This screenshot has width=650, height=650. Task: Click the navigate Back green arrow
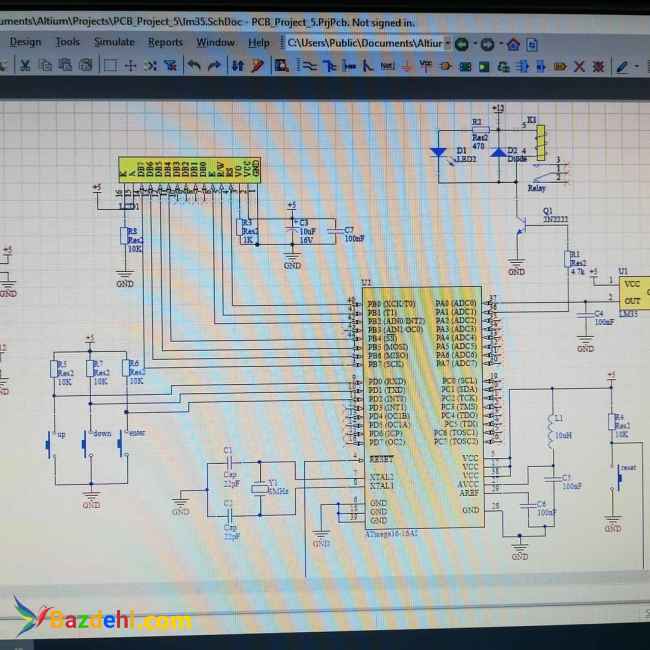(460, 43)
